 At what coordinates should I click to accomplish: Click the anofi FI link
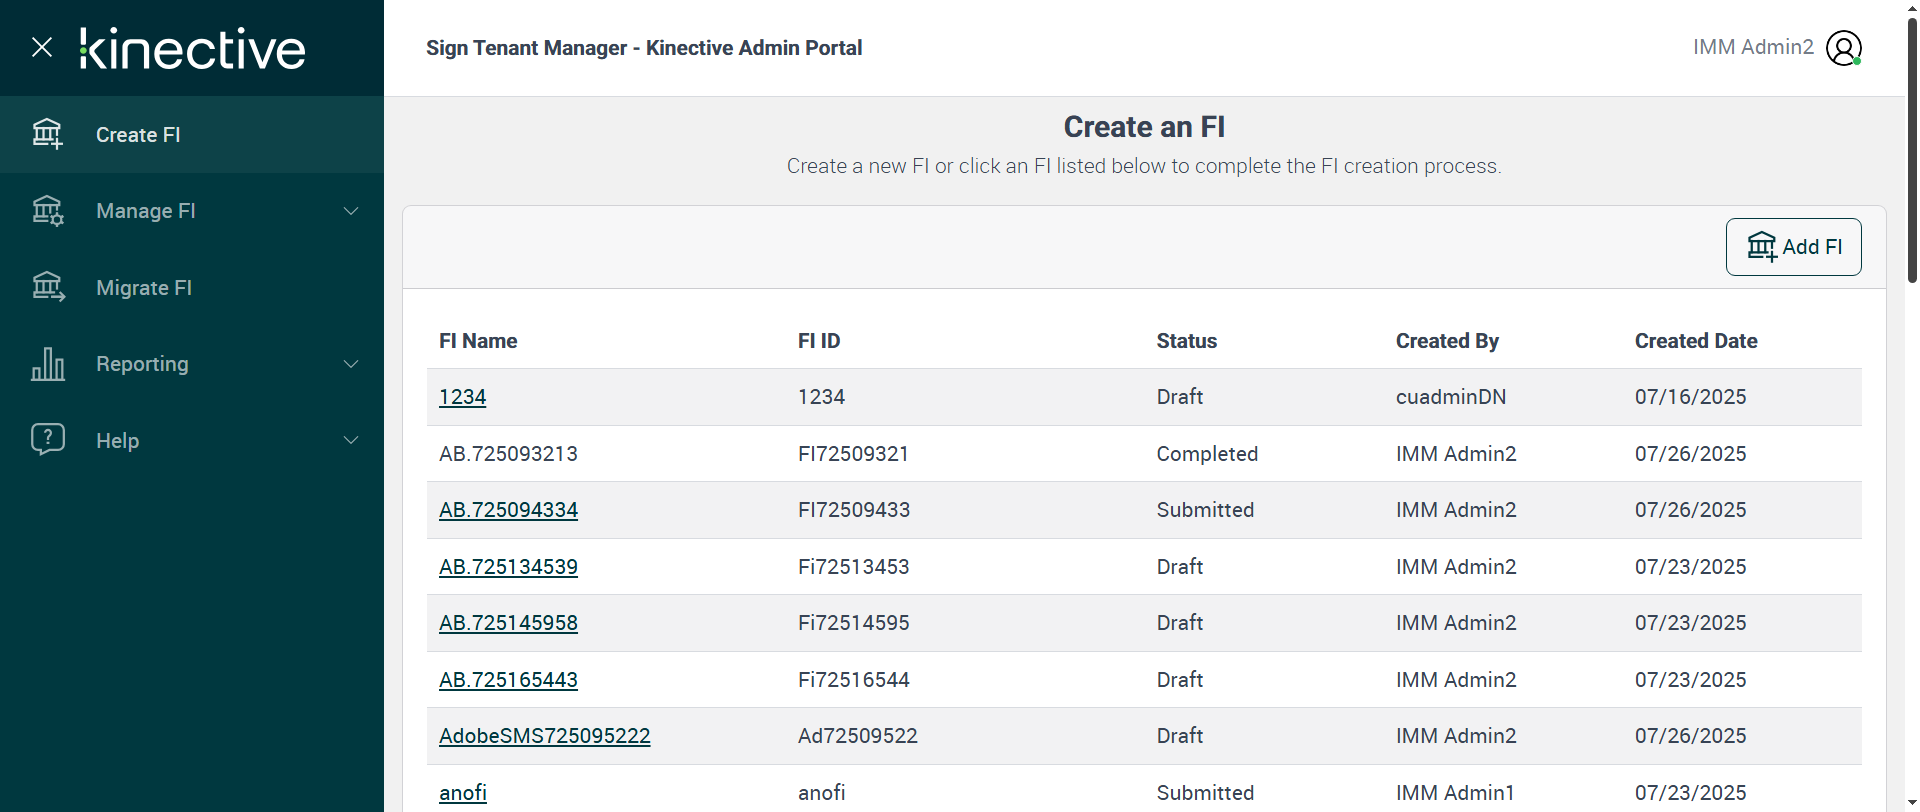pyautogui.click(x=463, y=793)
